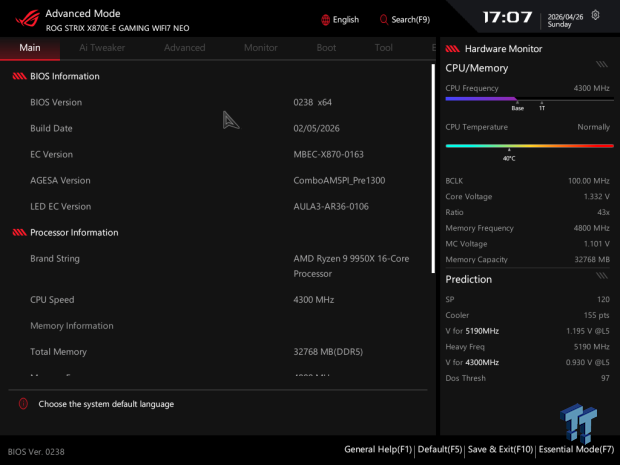Click the English language button
The height and width of the screenshot is (465, 620).
click(x=340, y=20)
